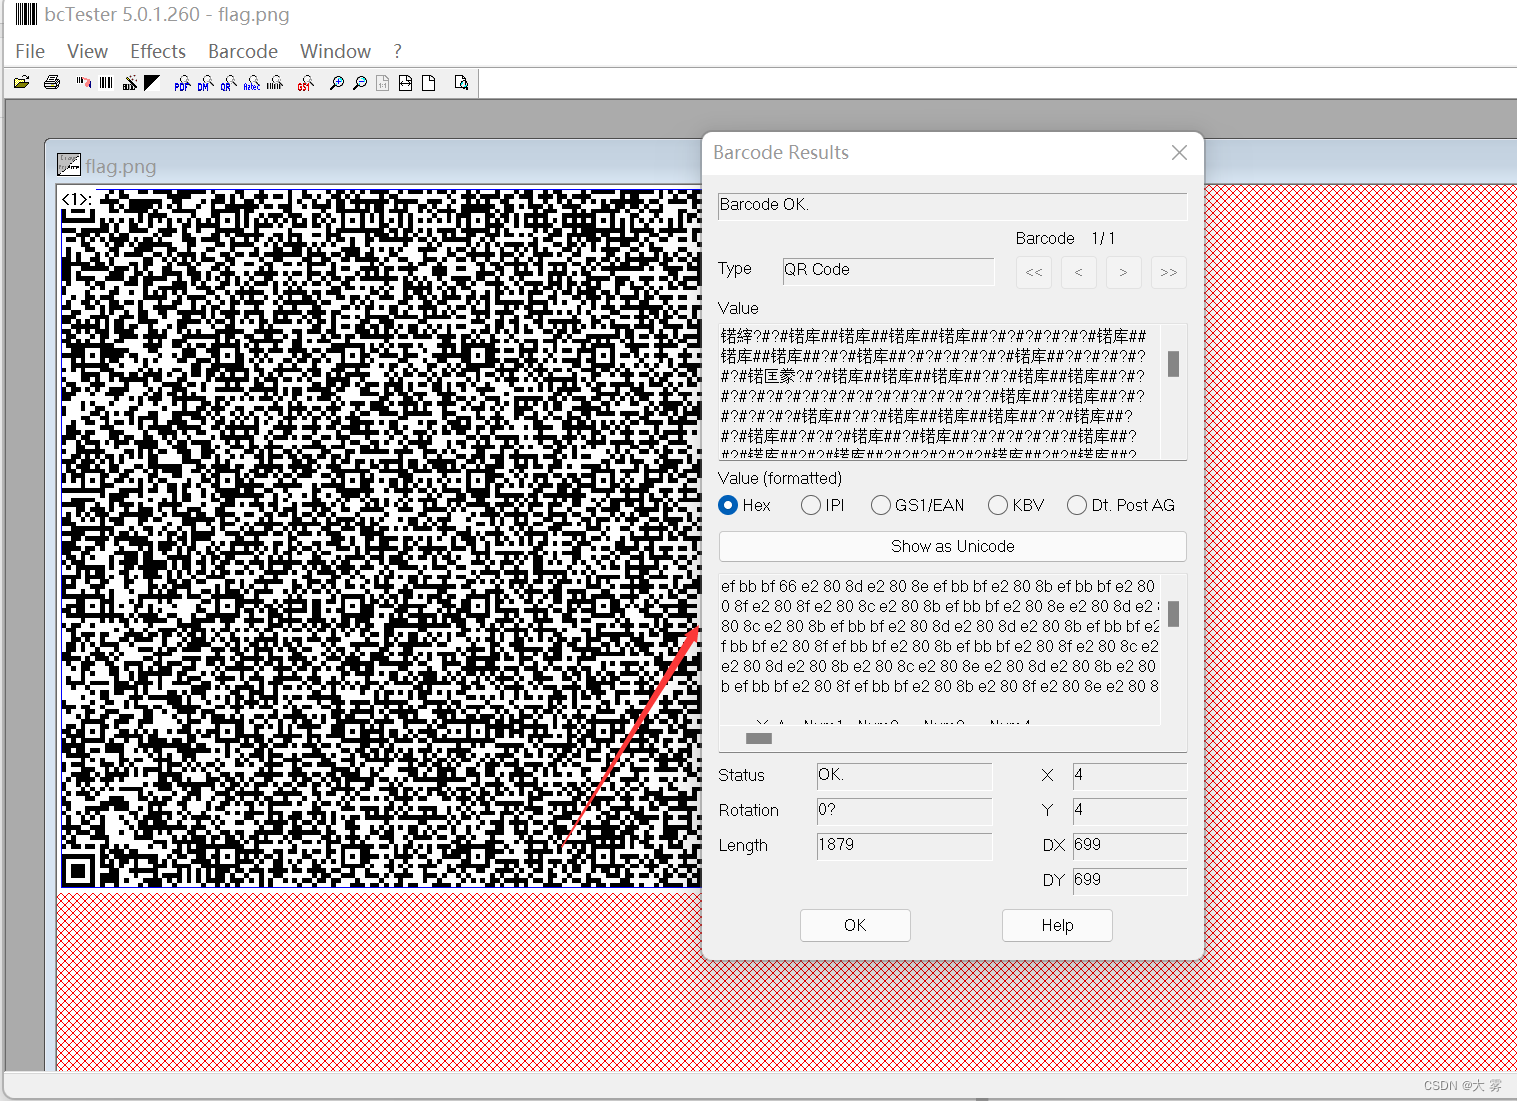This screenshot has height=1101, width=1517.
Task: Close the Barcode Results dialog
Action: tap(1179, 152)
